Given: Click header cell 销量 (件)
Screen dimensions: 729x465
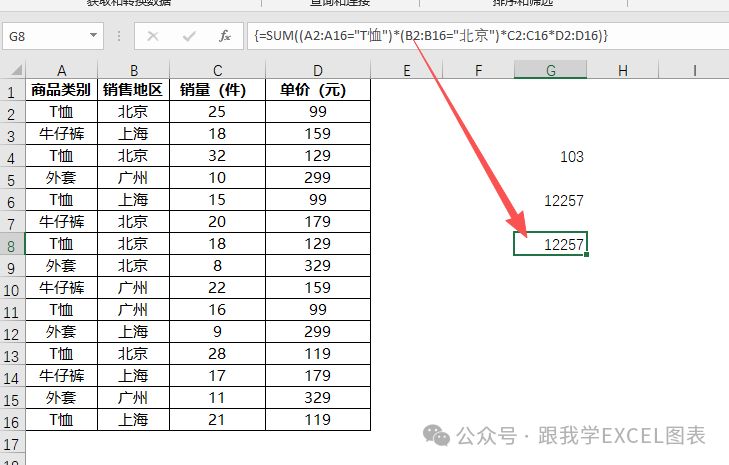Looking at the screenshot, I should (218, 90).
